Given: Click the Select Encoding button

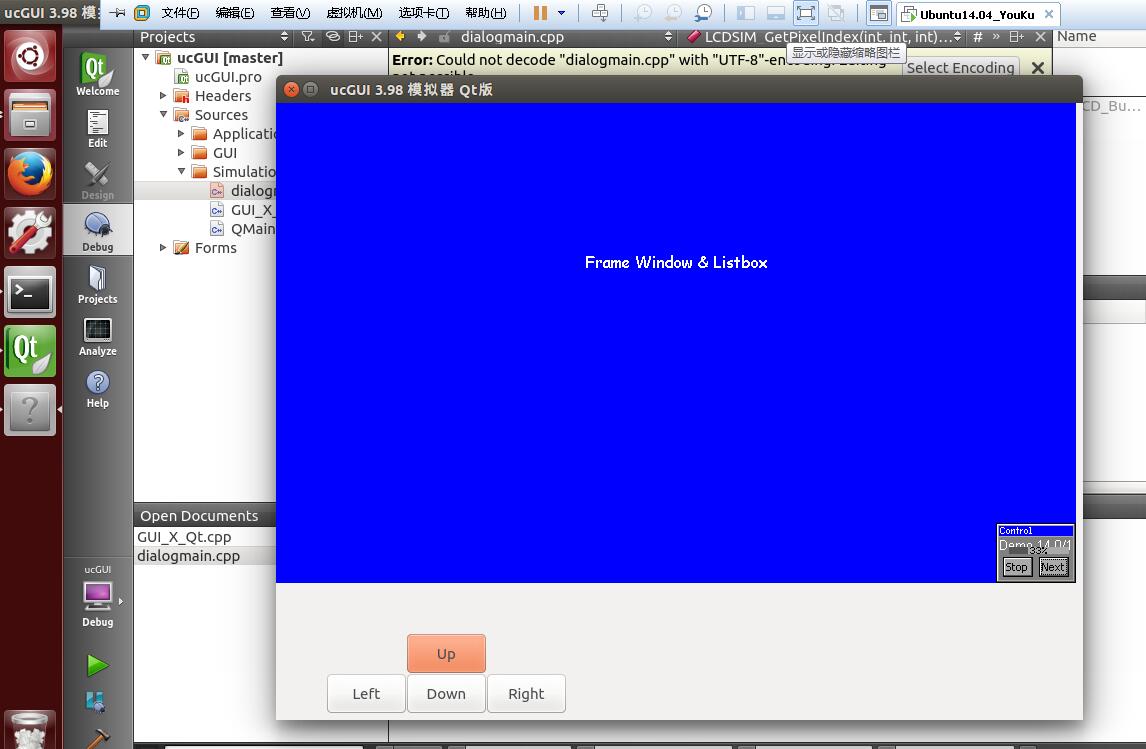Looking at the screenshot, I should [x=960, y=68].
